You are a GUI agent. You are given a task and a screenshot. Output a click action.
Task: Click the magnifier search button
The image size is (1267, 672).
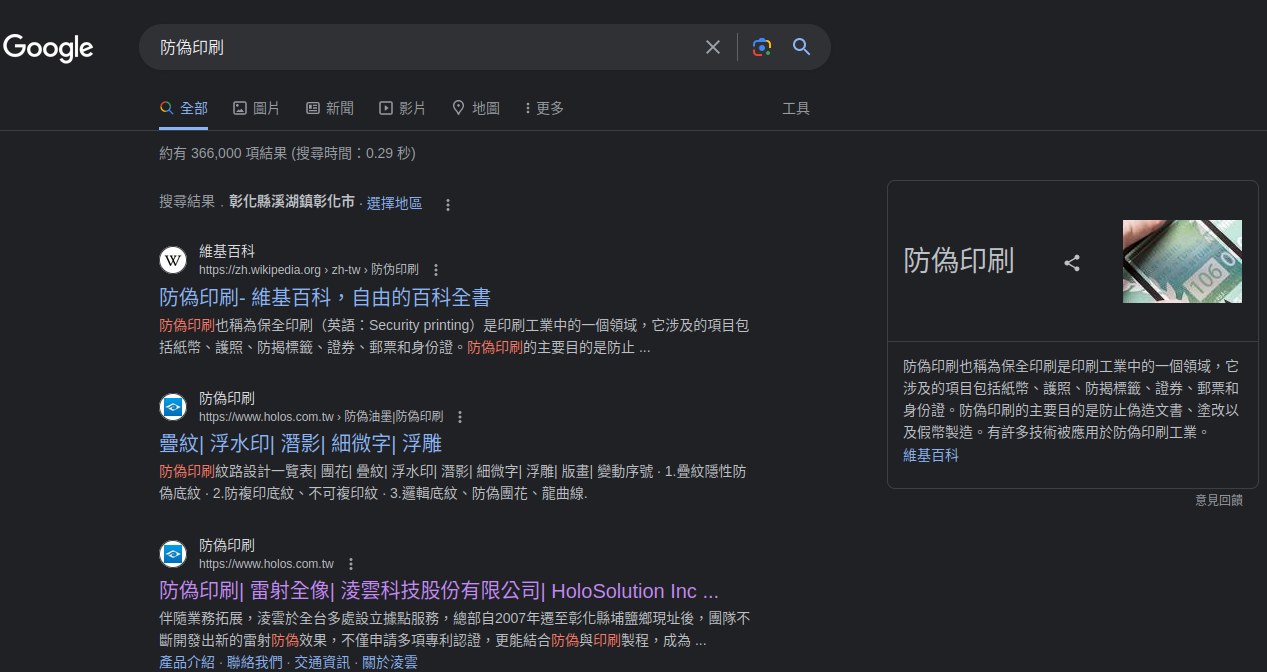click(x=801, y=47)
